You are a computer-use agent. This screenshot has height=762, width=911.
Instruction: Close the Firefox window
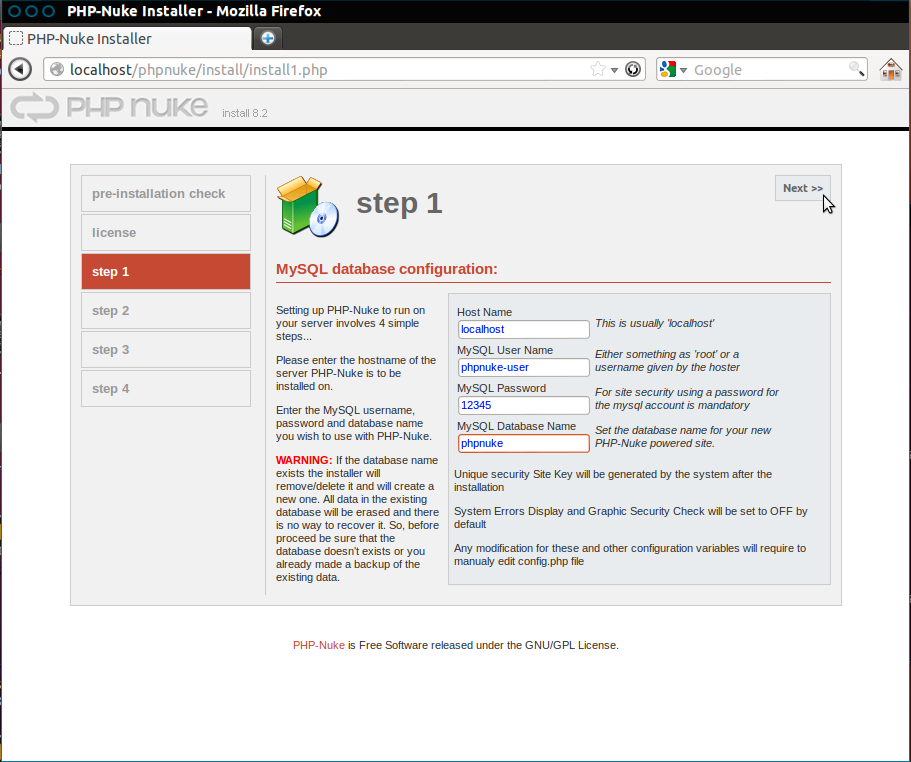click(x=15, y=10)
